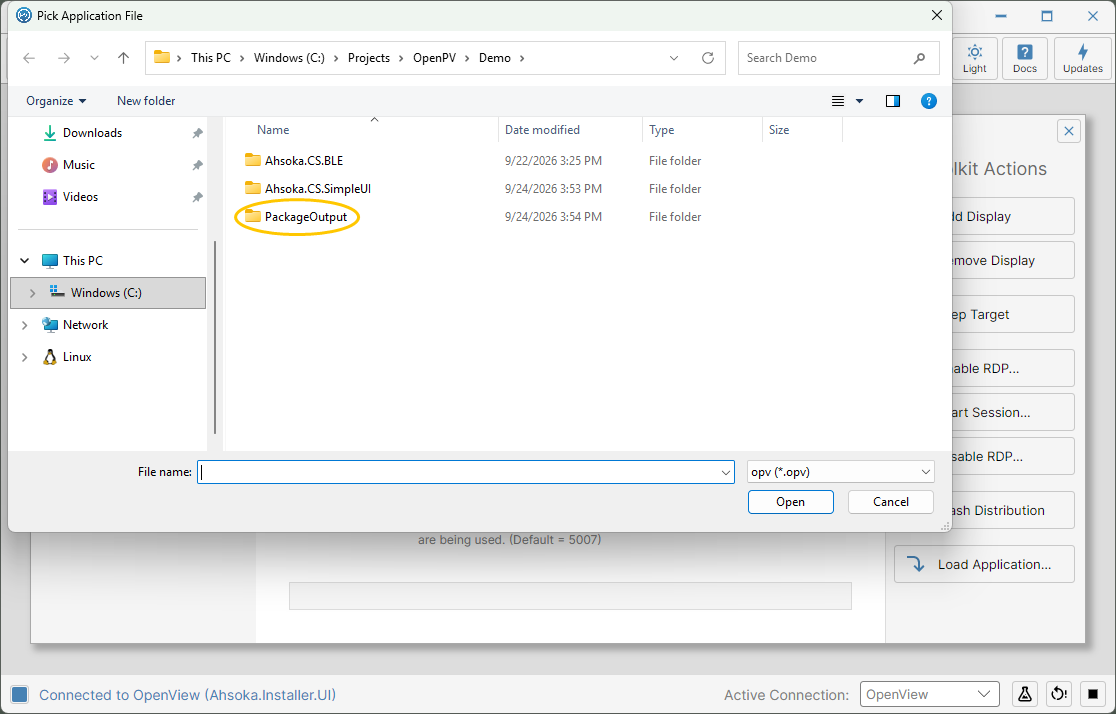Close the Toolkit Actions panel

[x=1068, y=131]
